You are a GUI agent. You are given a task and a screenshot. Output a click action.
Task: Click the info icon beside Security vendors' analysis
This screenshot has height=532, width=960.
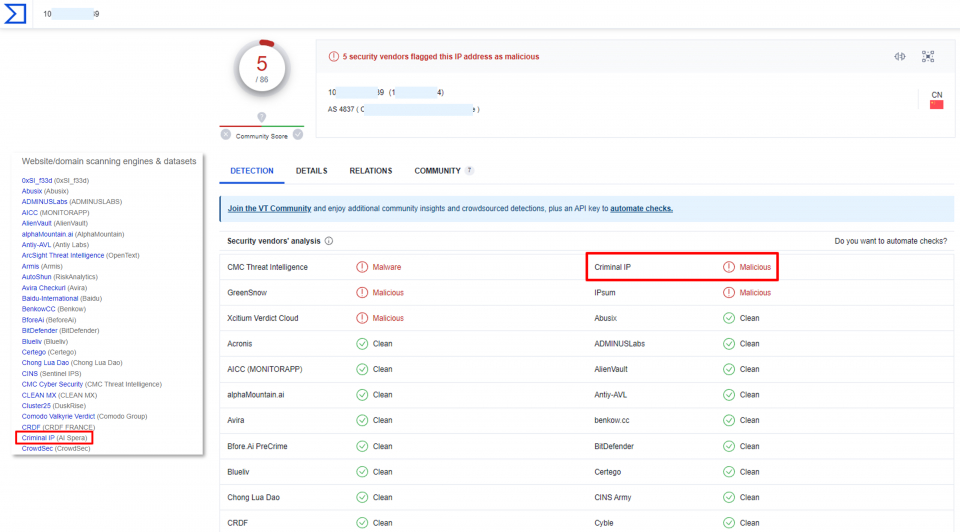329,241
